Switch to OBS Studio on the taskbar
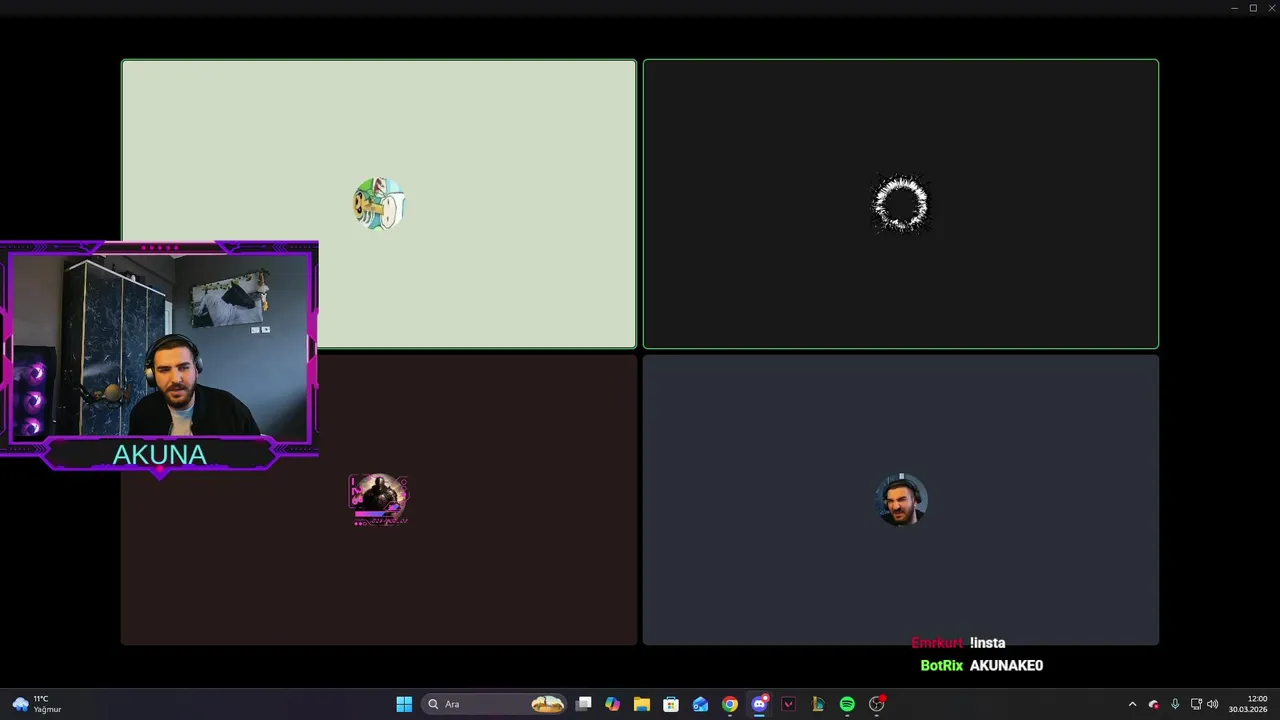 pyautogui.click(x=876, y=704)
